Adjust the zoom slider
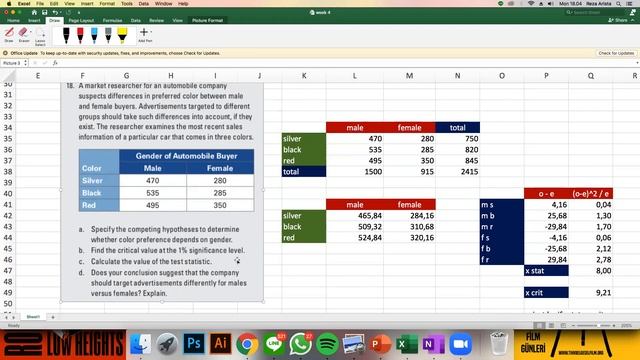 click(x=594, y=325)
